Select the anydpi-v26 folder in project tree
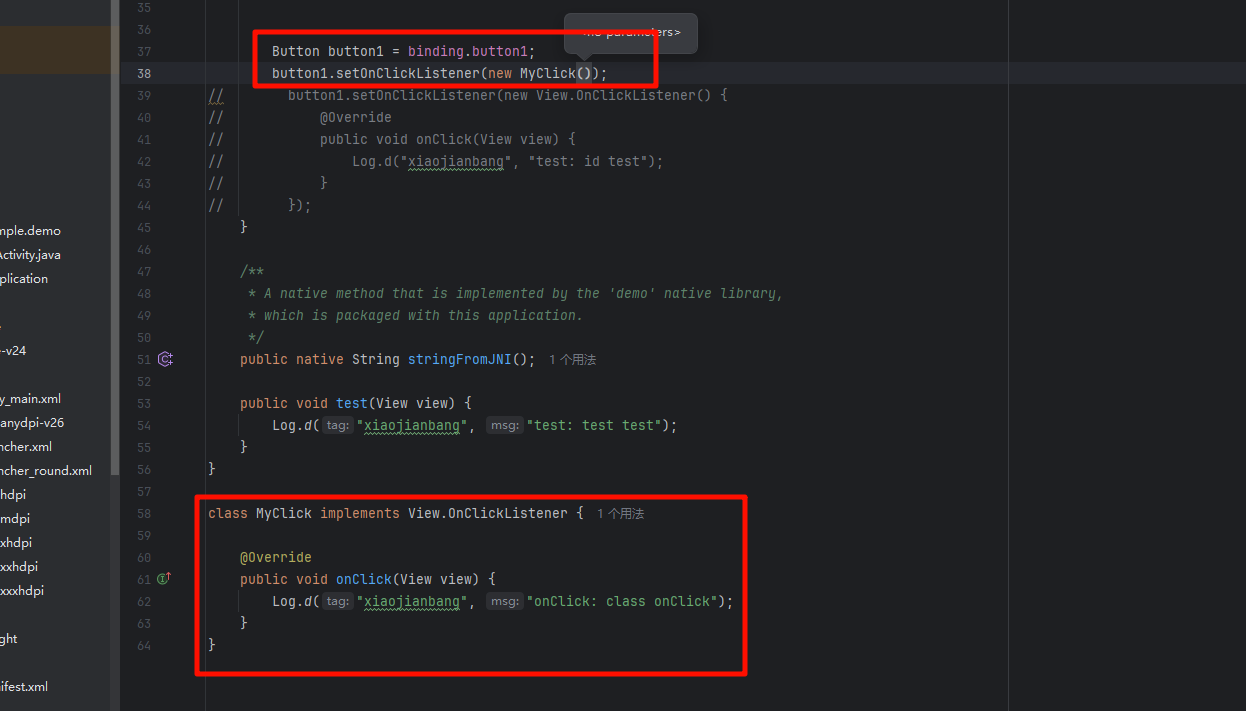 point(32,423)
